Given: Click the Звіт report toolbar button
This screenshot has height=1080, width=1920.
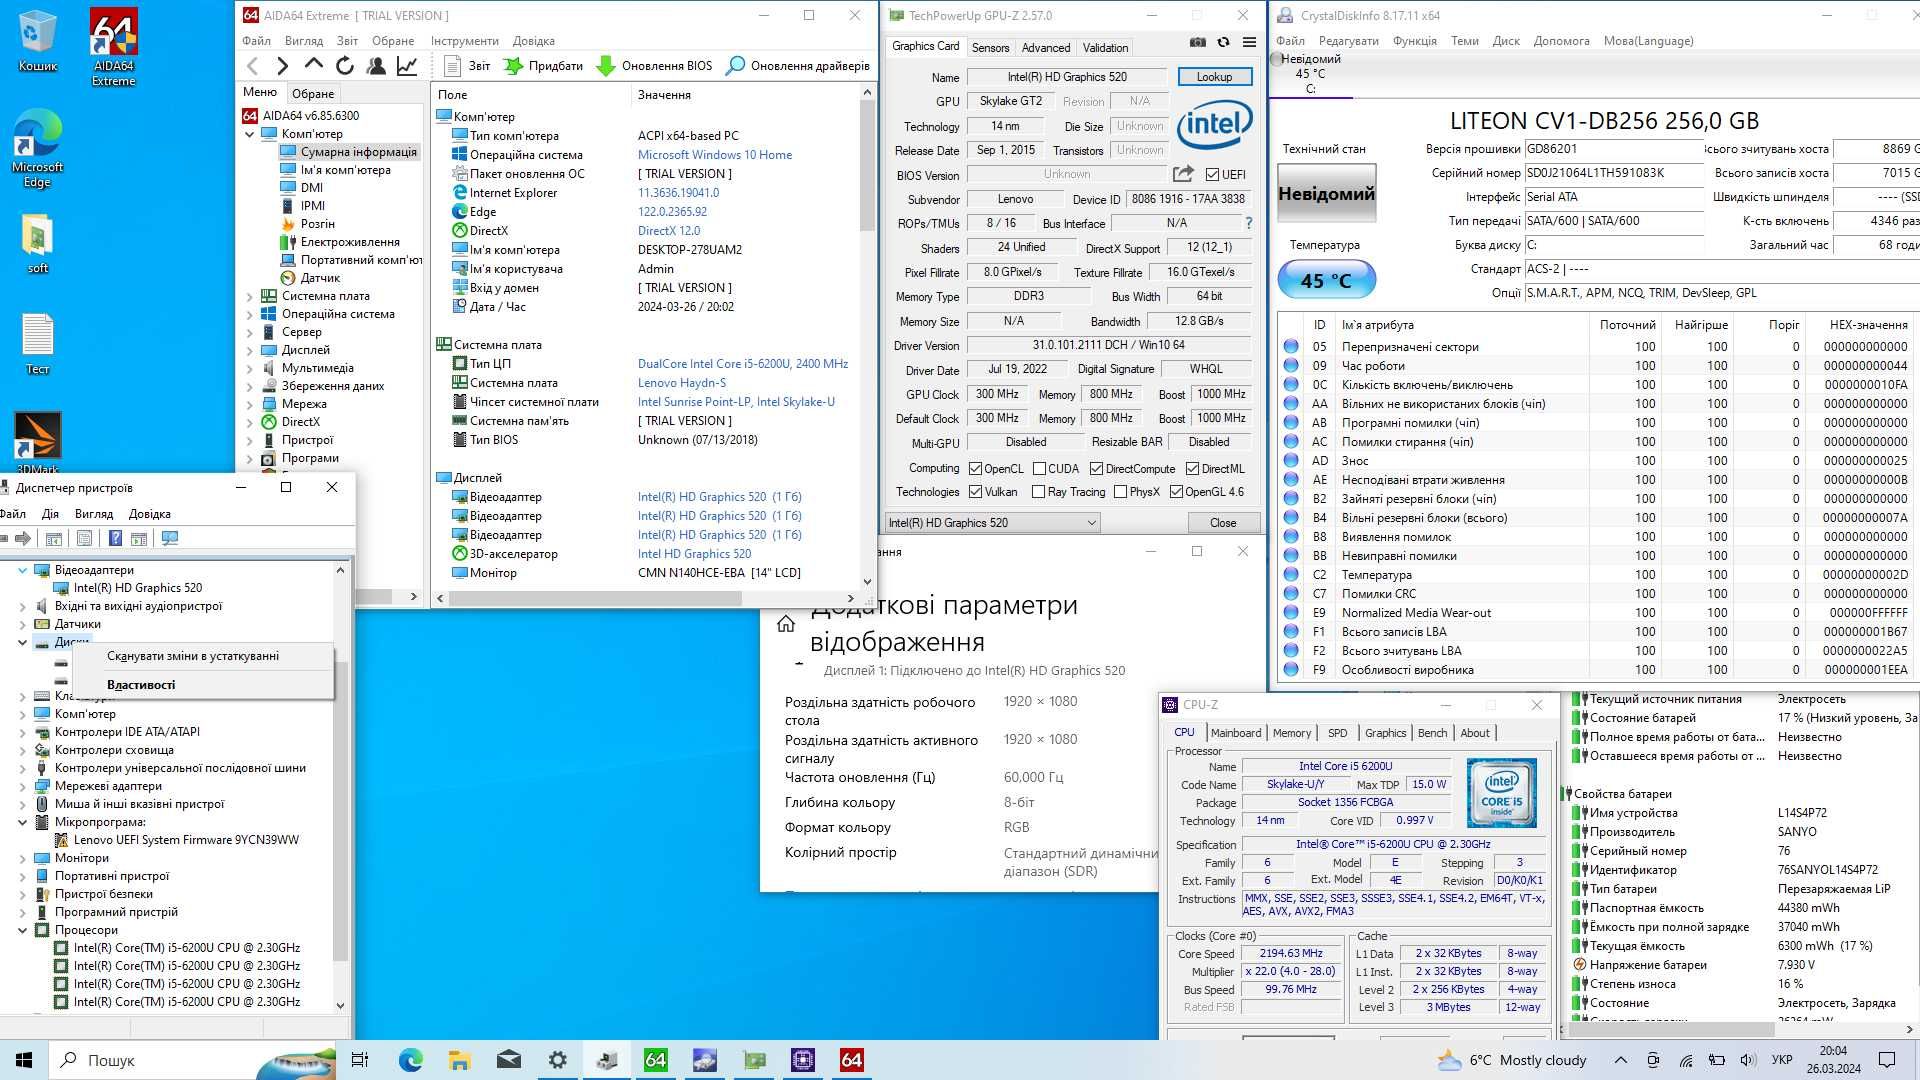Looking at the screenshot, I should (467, 66).
